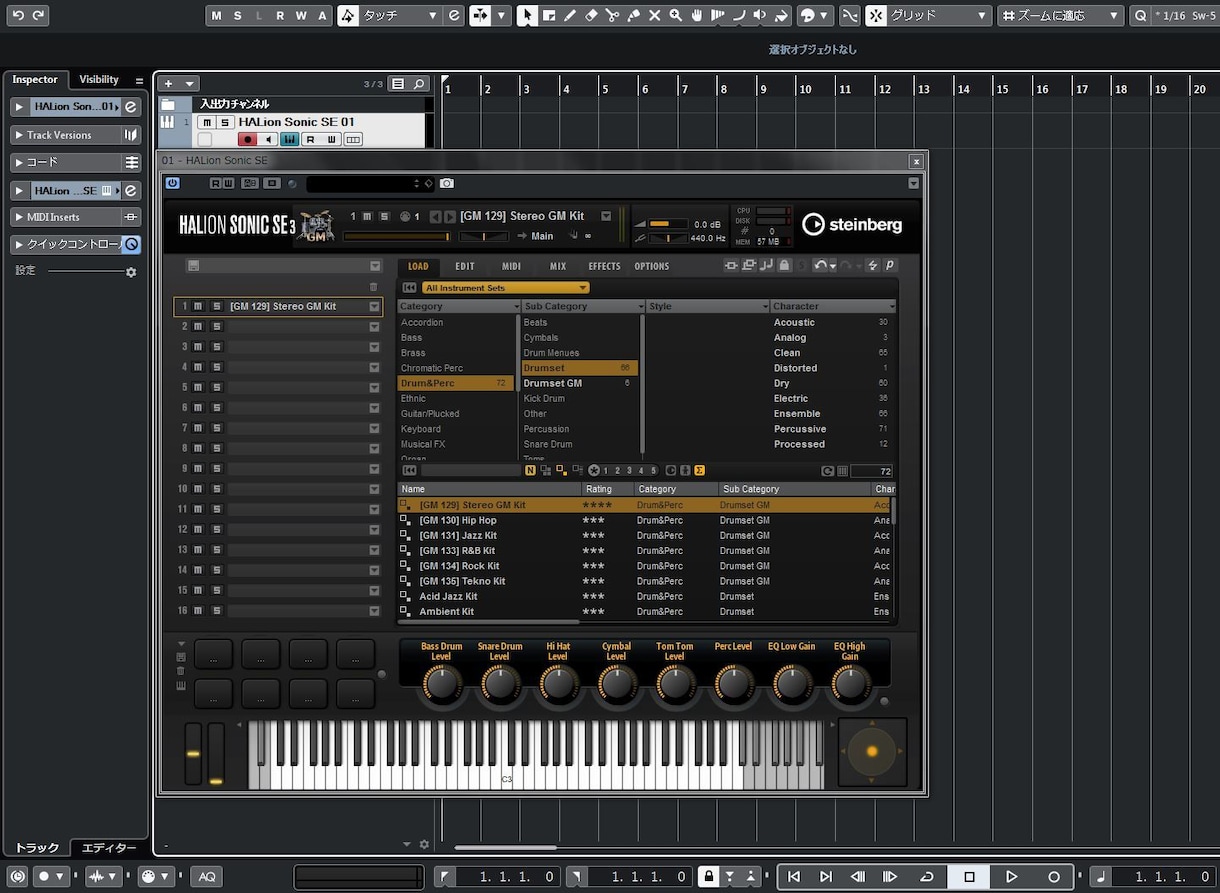Select the Mute X tool
This screenshot has height=893, width=1220.
tap(654, 15)
